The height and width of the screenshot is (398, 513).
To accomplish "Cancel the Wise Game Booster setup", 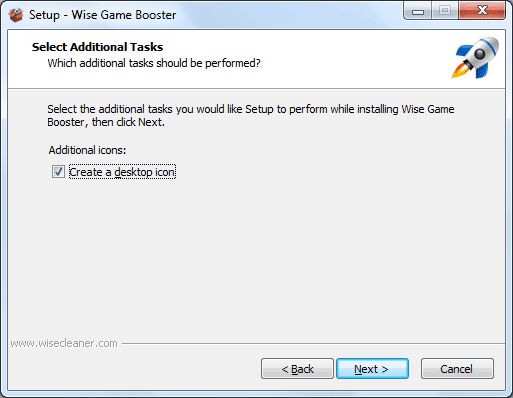I will (457, 369).
